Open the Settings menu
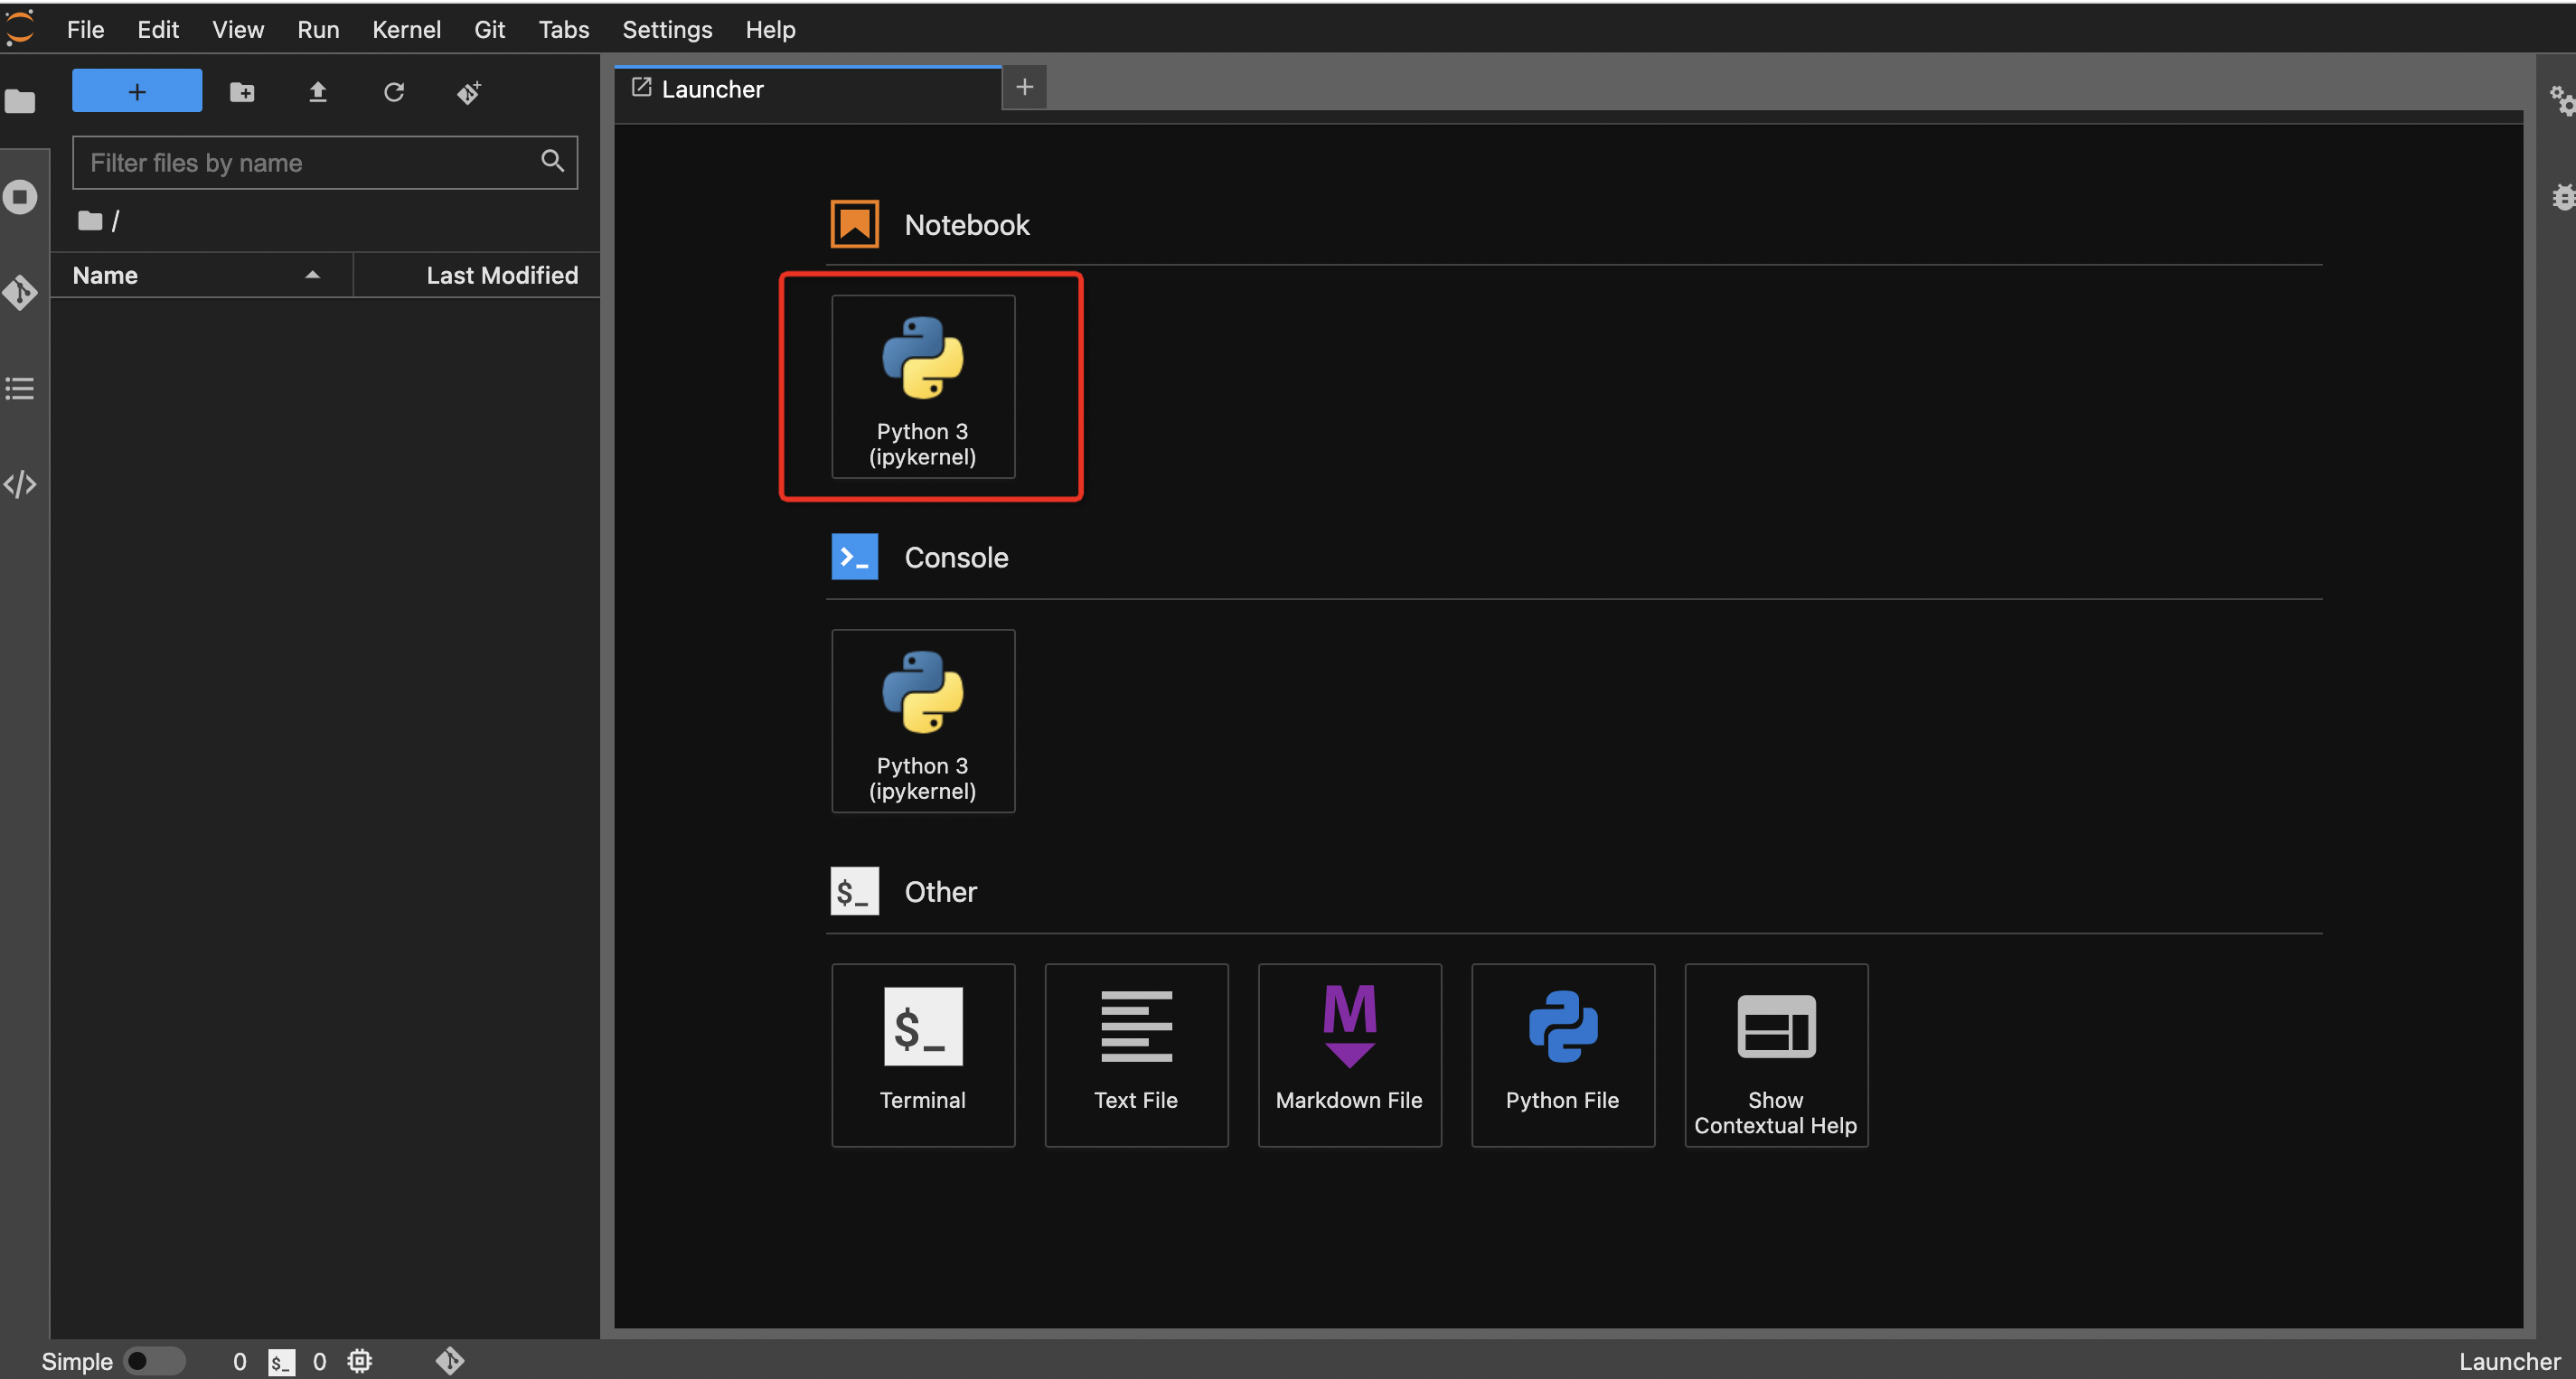The height and width of the screenshot is (1379, 2576). 666,30
